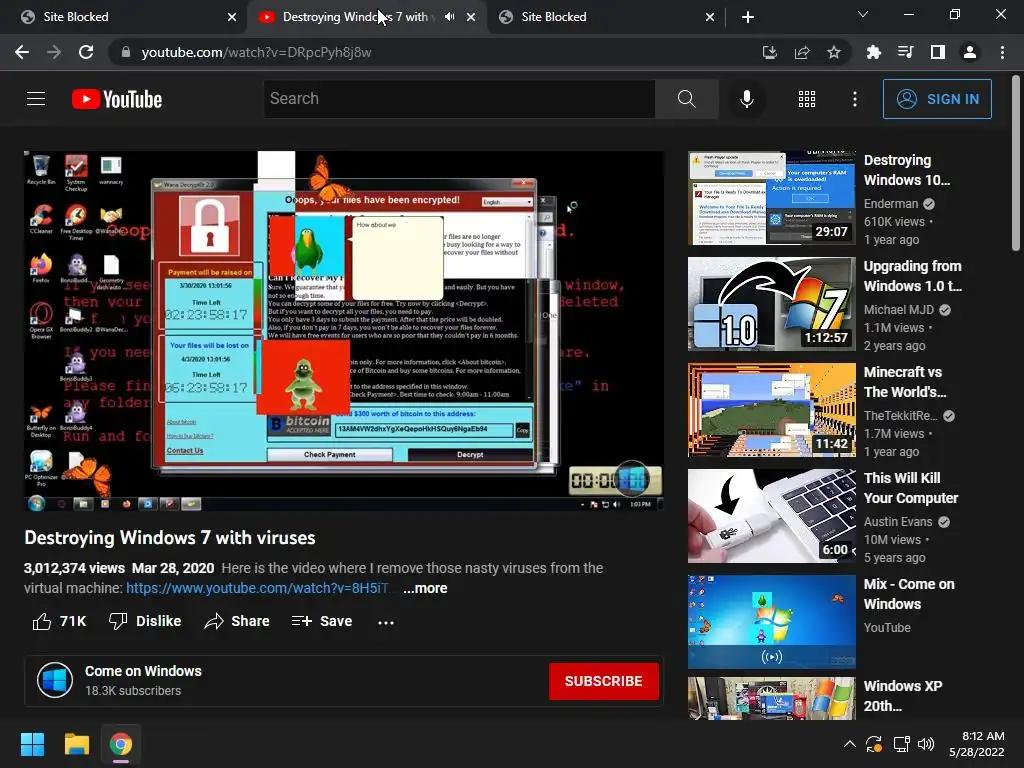Focus the YouTube Search field

tap(459, 99)
